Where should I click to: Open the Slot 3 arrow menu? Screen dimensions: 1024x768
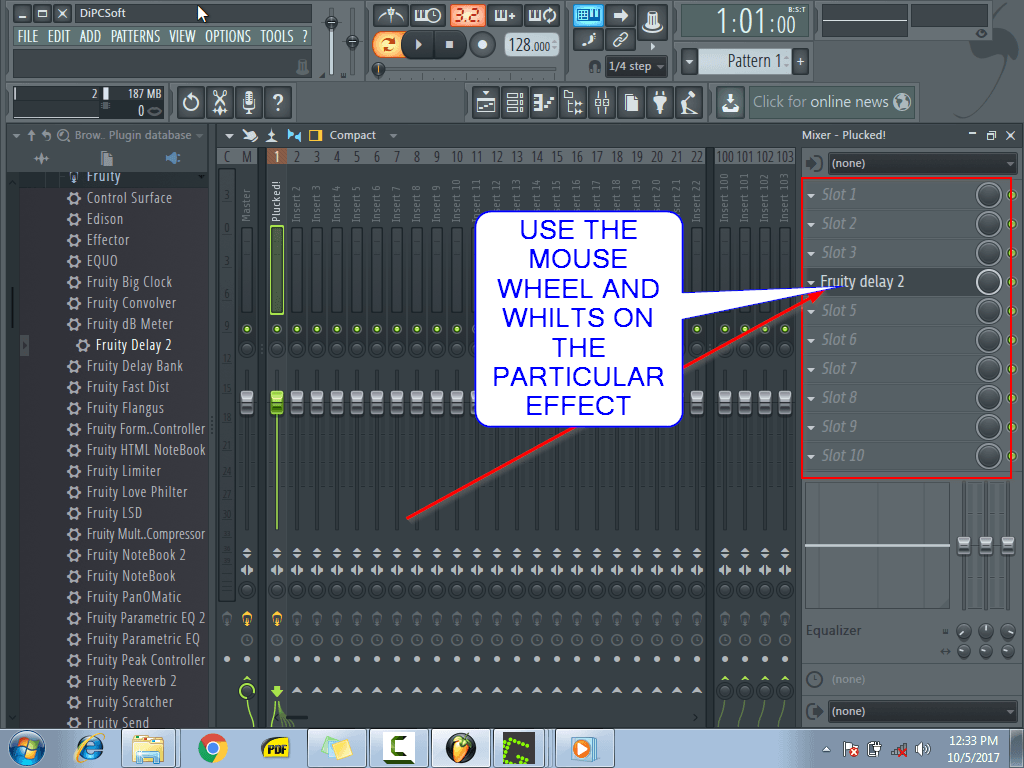[x=811, y=253]
